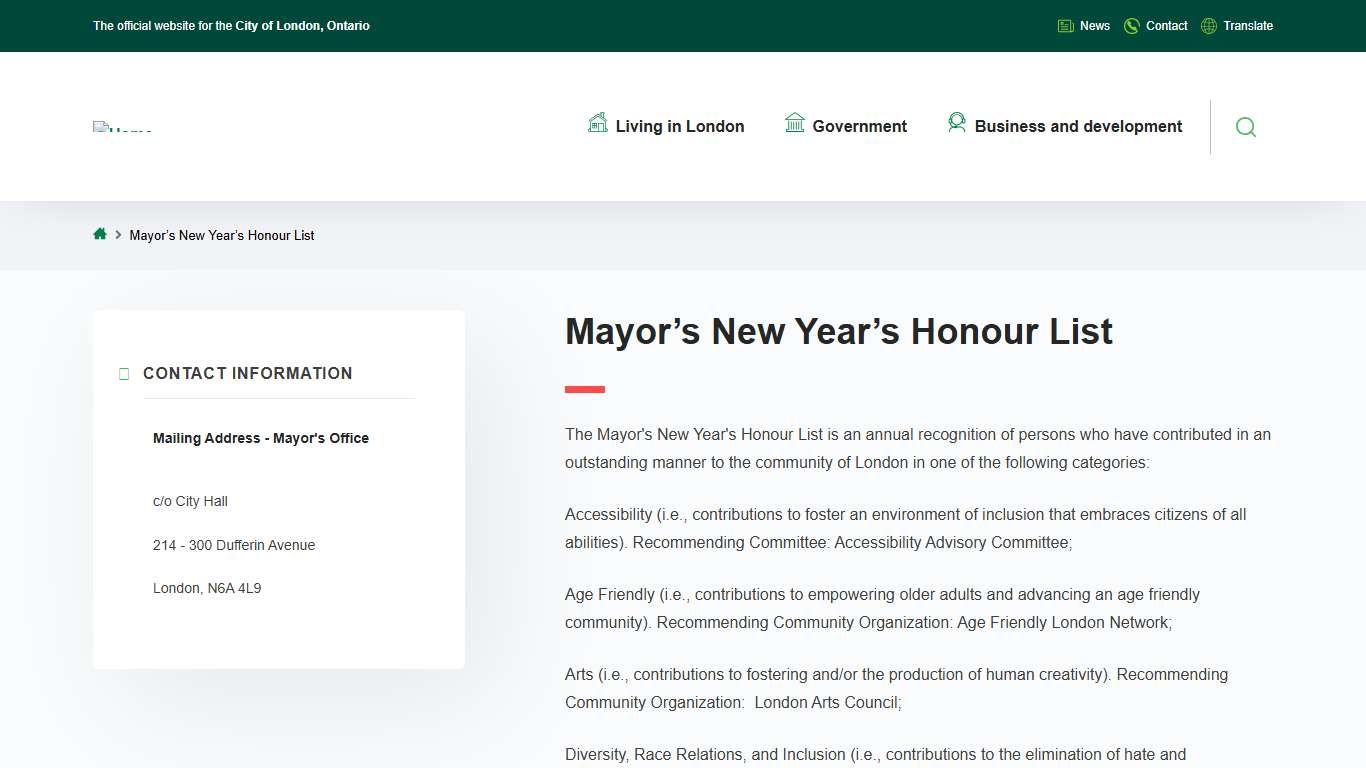Image resolution: width=1366 pixels, height=768 pixels.
Task: Follow the News link in the header
Action: 1094,25
